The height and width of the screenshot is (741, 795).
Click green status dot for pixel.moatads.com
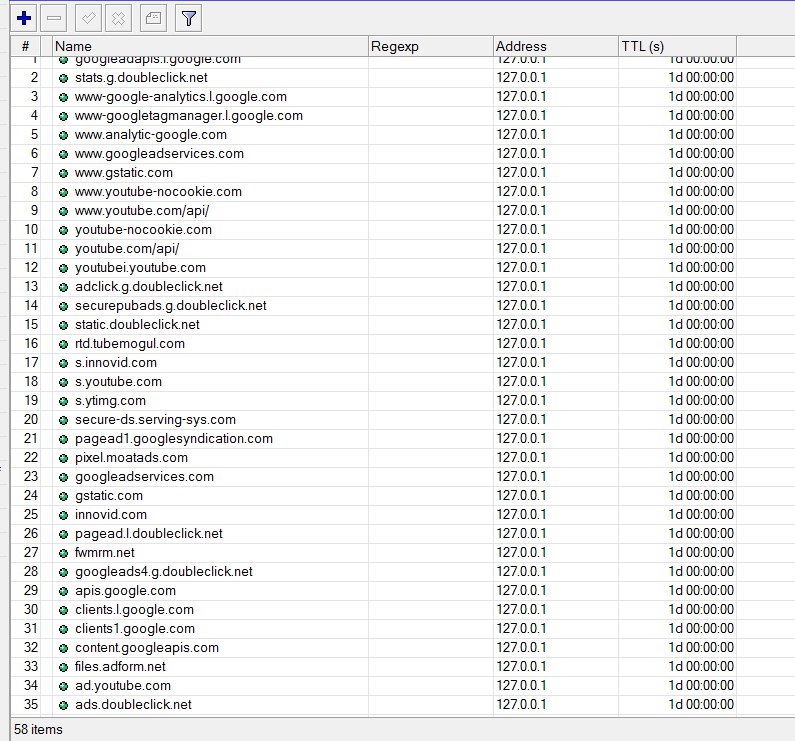coord(63,458)
